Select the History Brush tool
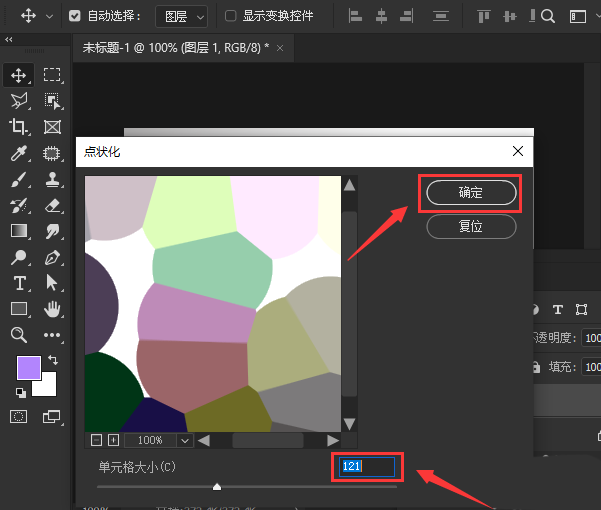Screen dimensions: 601x510 (18, 205)
